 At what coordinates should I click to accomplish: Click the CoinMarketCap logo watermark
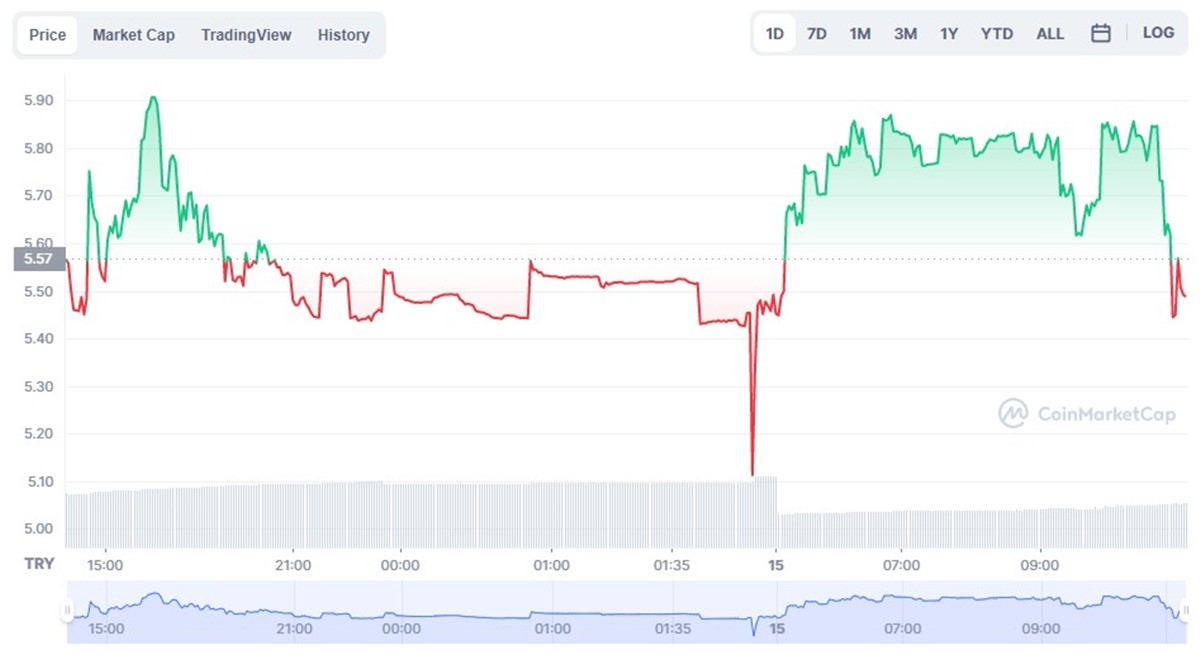click(x=1087, y=413)
